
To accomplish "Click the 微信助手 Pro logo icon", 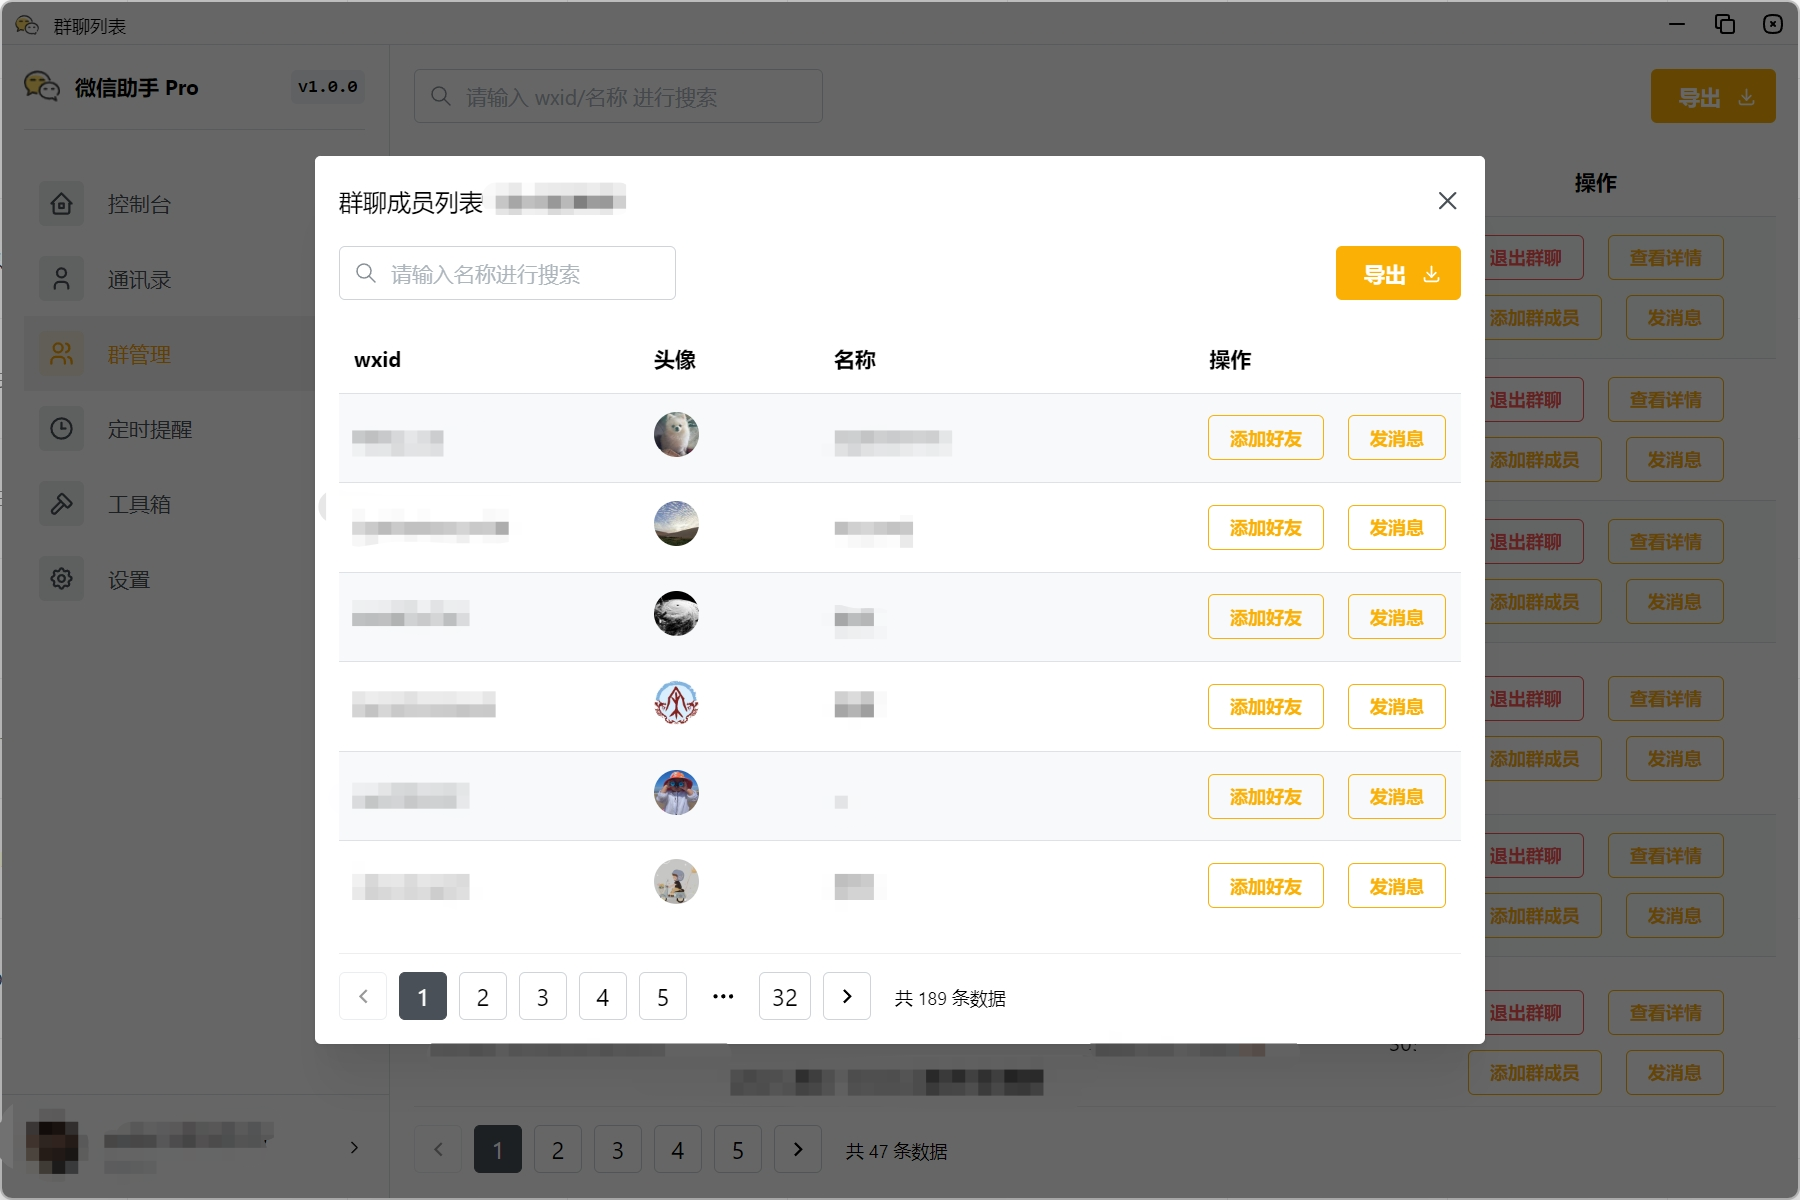I will 42,88.
